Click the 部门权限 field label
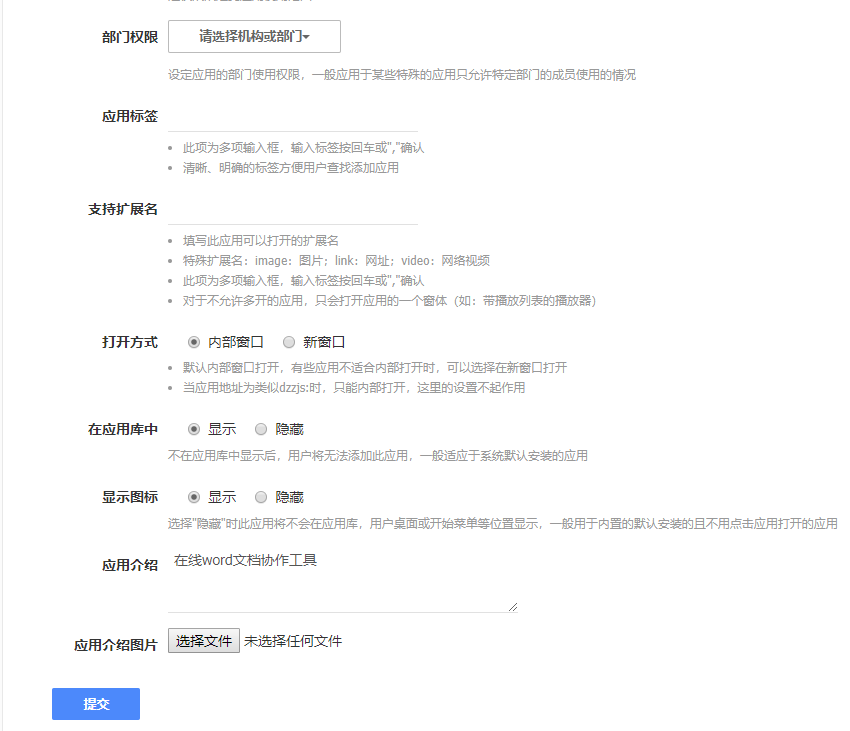 tap(129, 37)
